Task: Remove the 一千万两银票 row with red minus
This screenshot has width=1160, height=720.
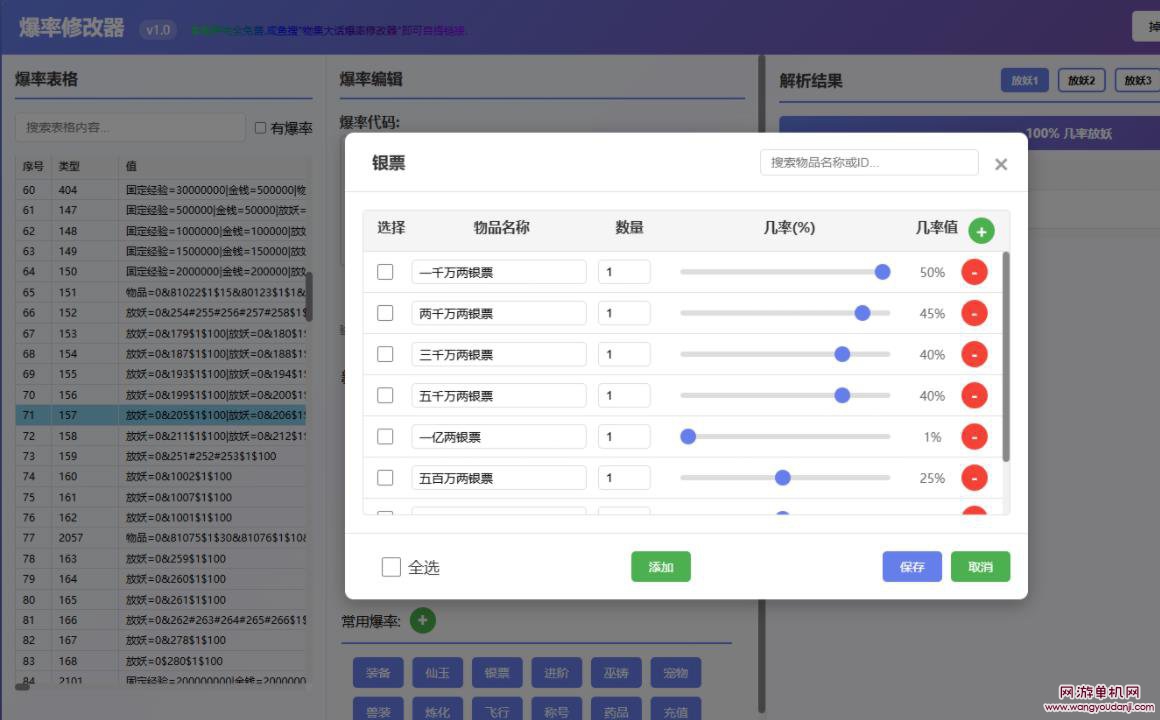Action: 974,272
